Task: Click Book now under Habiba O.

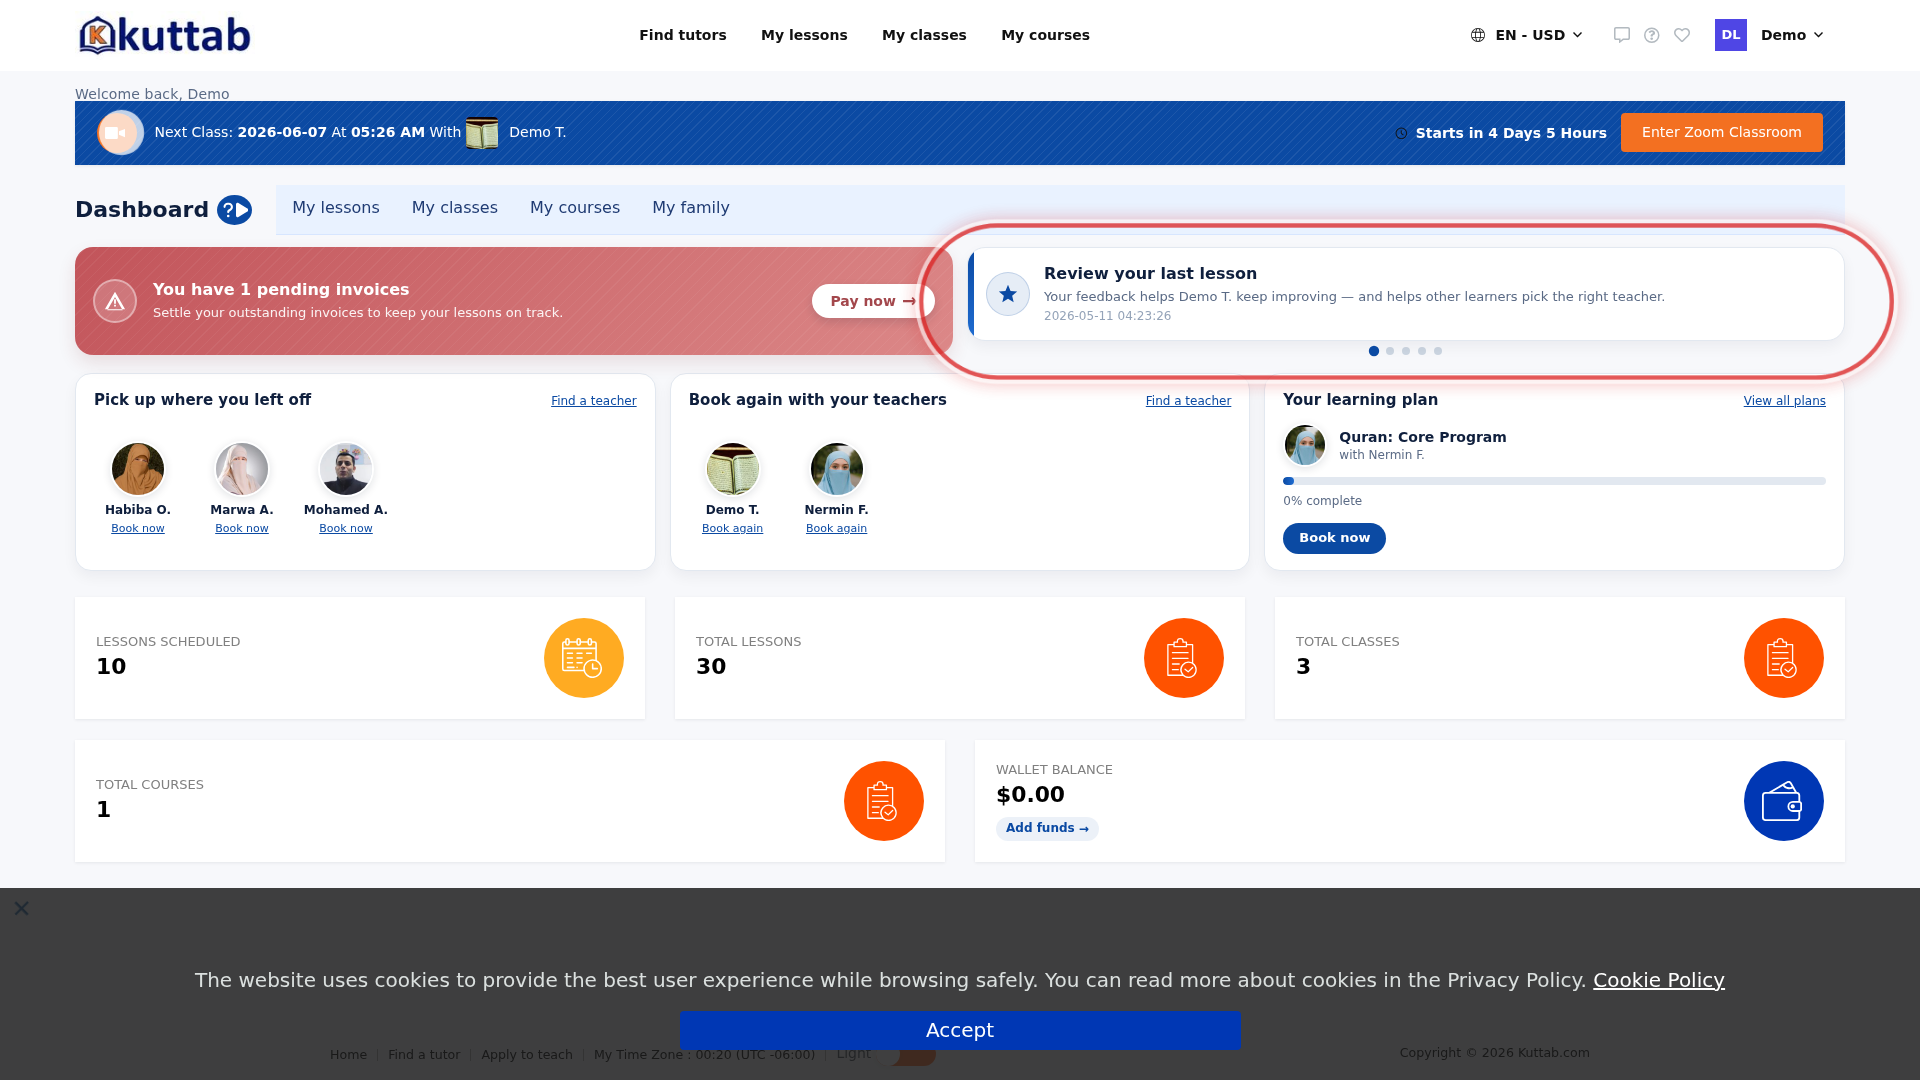Action: tap(138, 529)
